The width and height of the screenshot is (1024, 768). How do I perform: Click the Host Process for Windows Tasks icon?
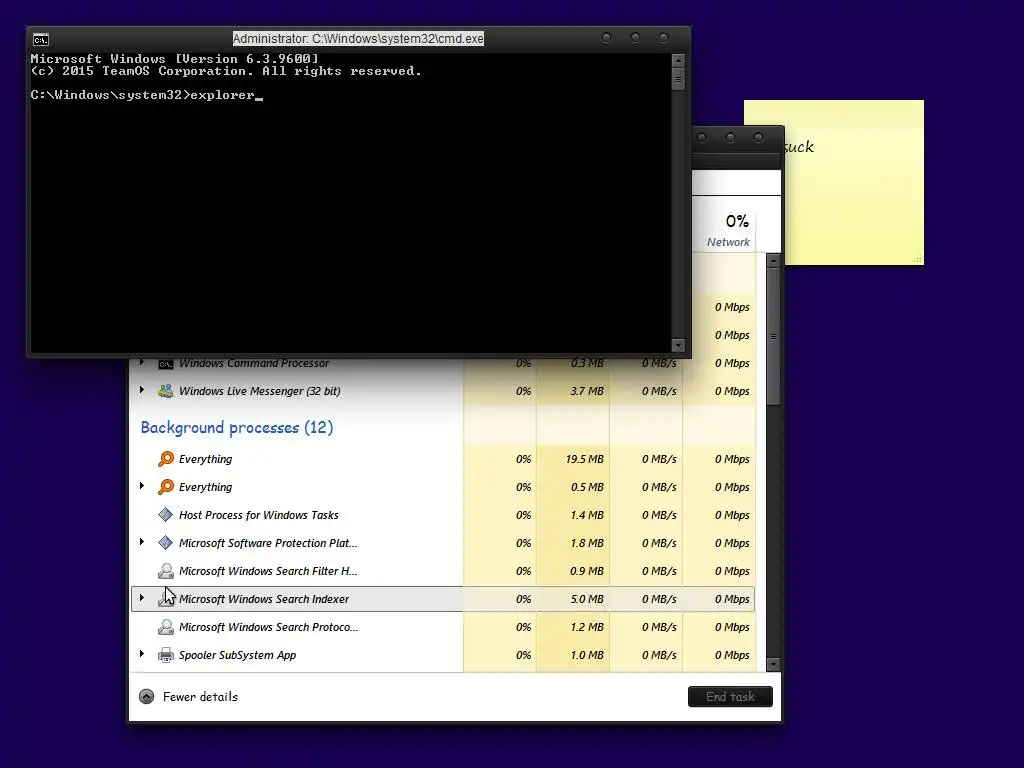pos(166,515)
